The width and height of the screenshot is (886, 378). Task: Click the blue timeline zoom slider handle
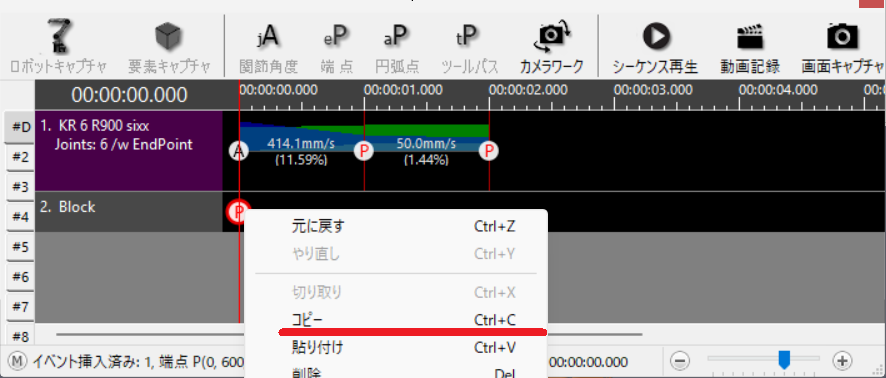784,359
